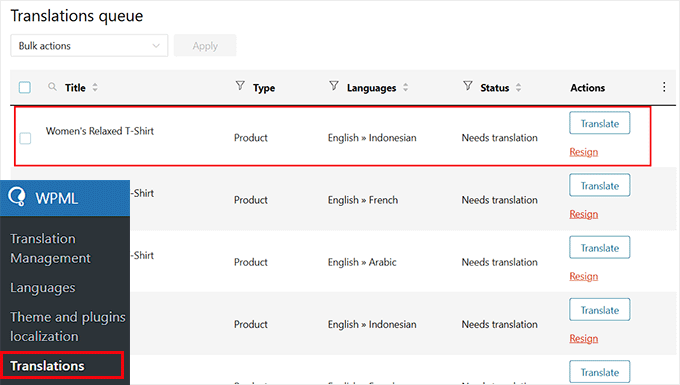Open Translation Management in the WPML menu

pyautogui.click(x=50, y=248)
